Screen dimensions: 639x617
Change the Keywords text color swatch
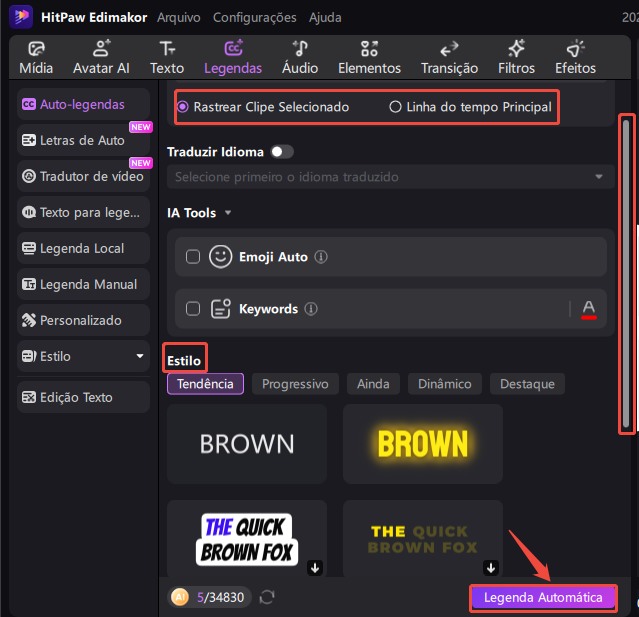point(589,309)
